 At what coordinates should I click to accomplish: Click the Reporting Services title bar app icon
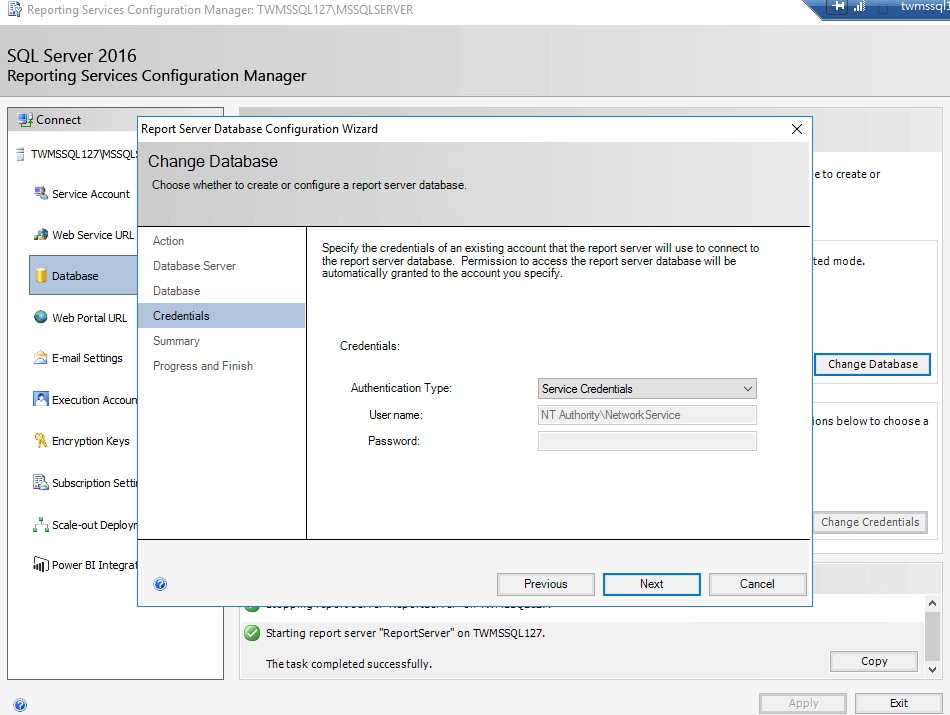15,10
